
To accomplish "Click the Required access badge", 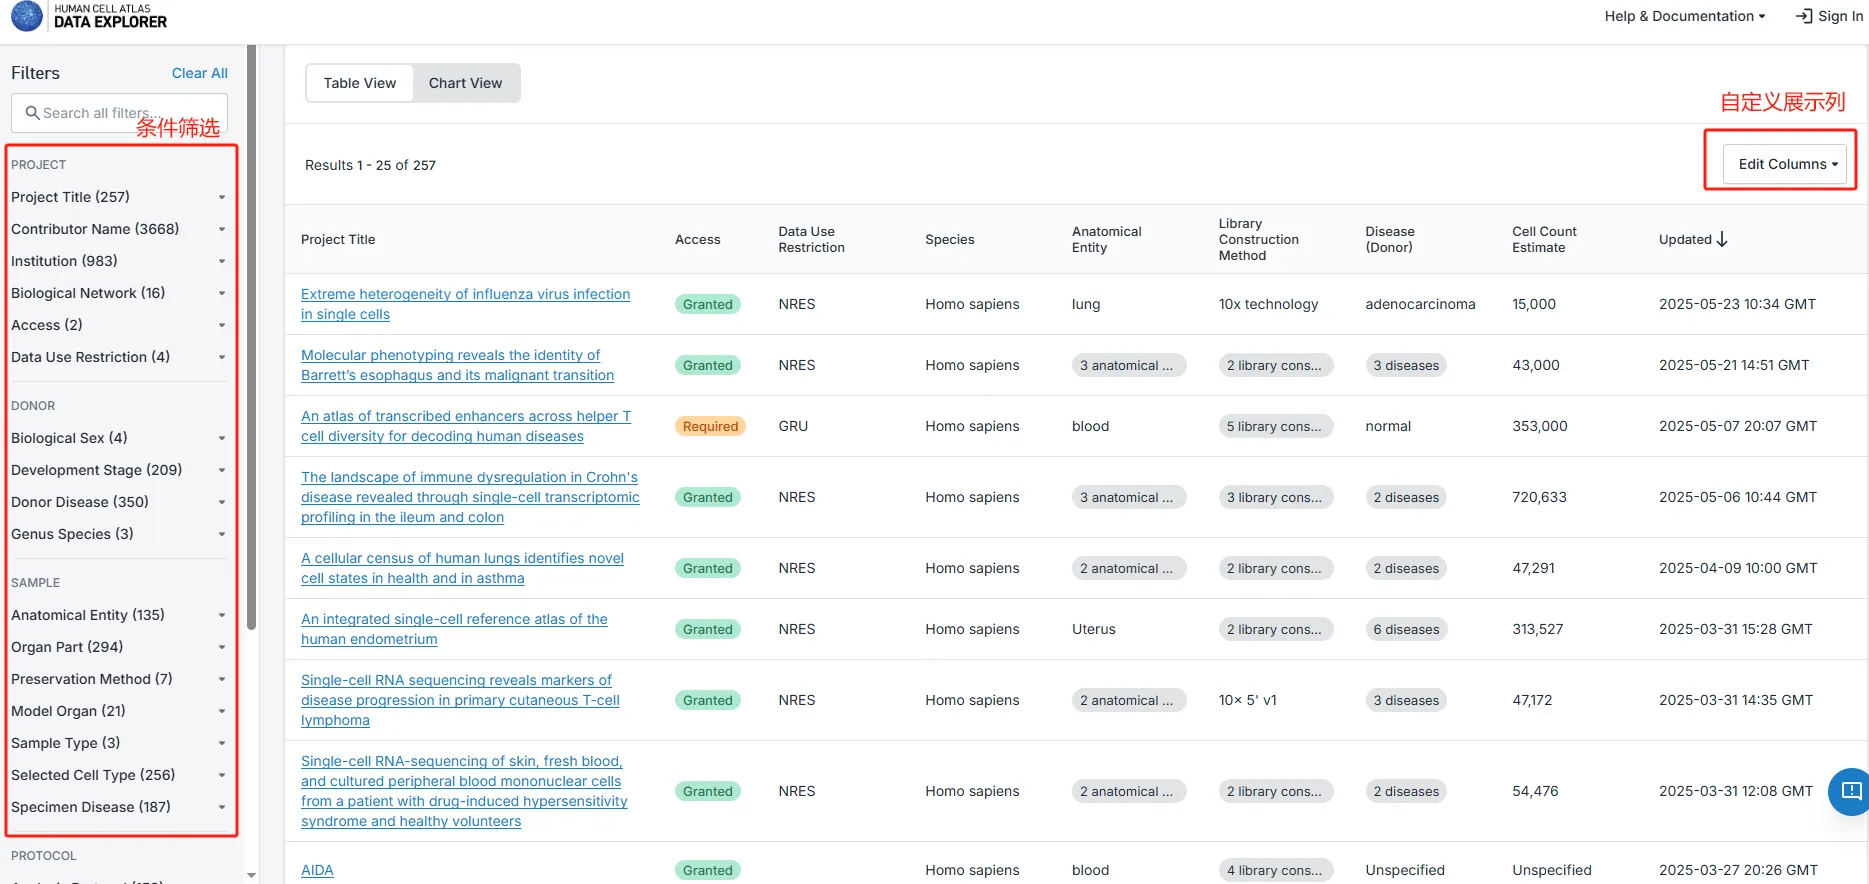I will point(710,426).
